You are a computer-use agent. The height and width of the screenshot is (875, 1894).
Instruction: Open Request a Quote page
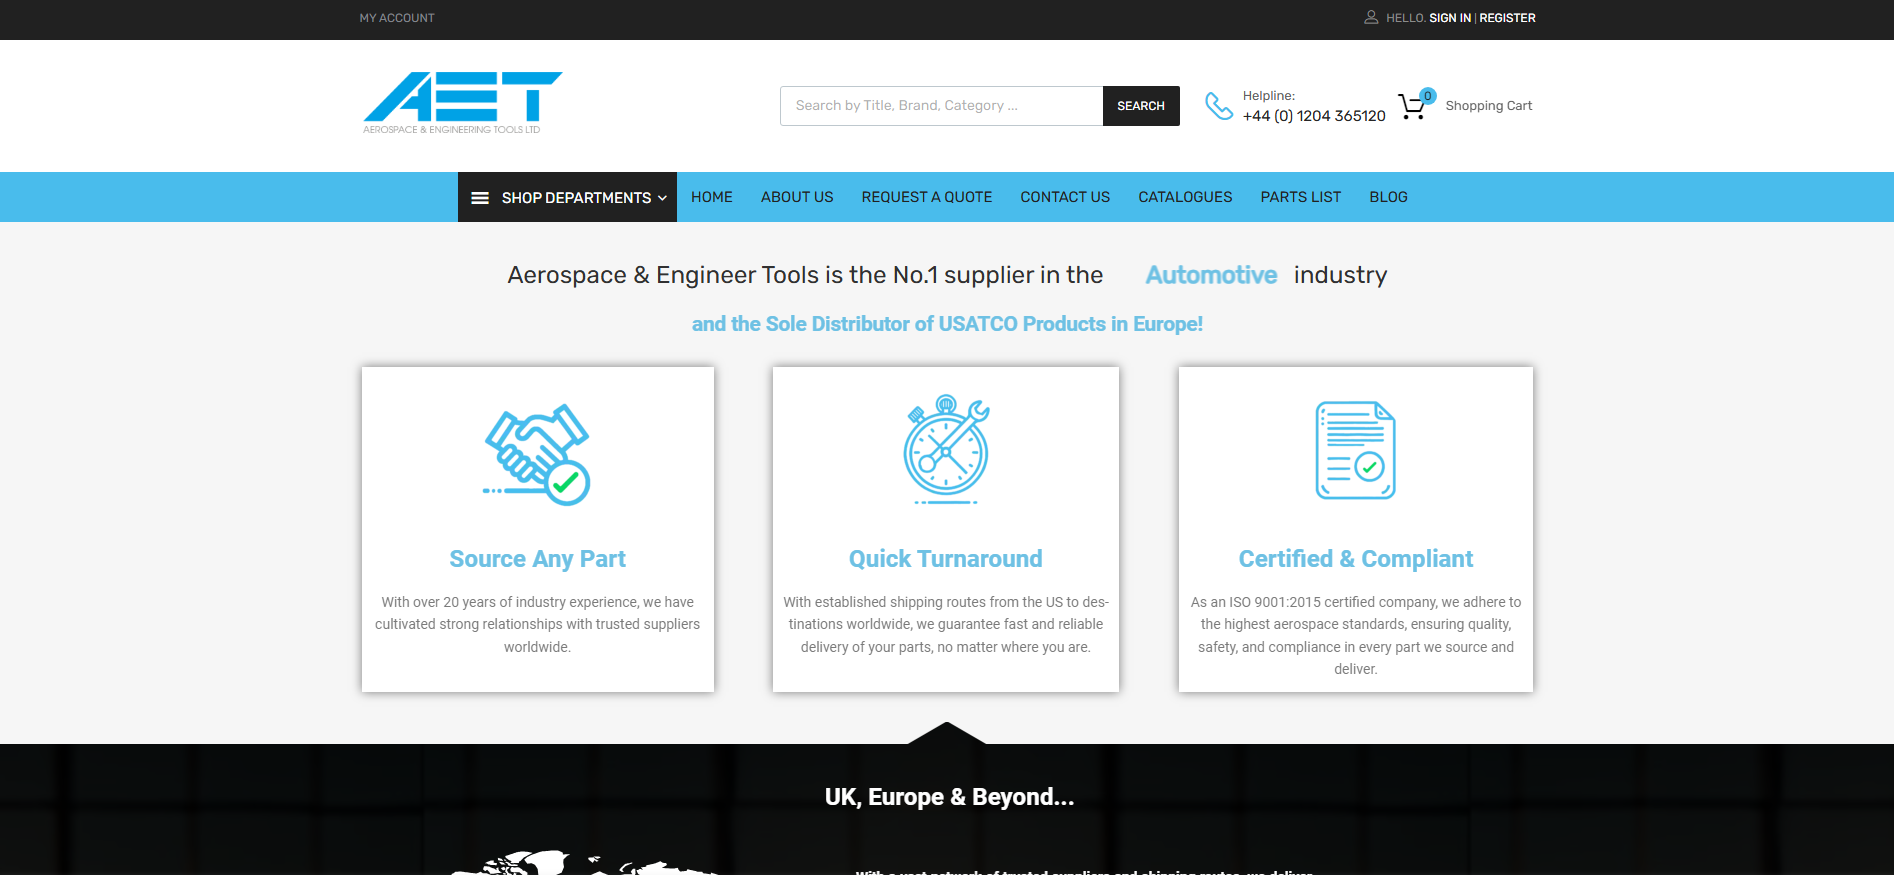(927, 197)
